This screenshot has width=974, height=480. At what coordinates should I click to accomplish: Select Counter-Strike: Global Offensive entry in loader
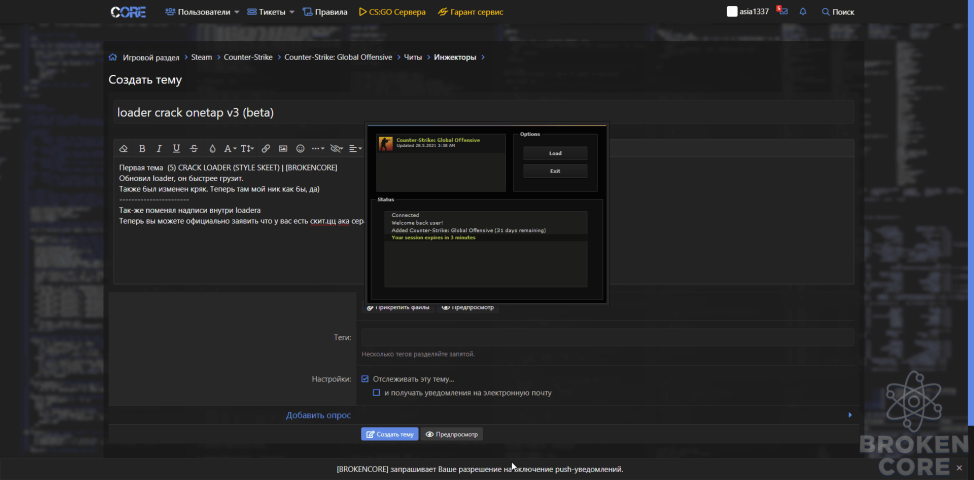(x=440, y=144)
